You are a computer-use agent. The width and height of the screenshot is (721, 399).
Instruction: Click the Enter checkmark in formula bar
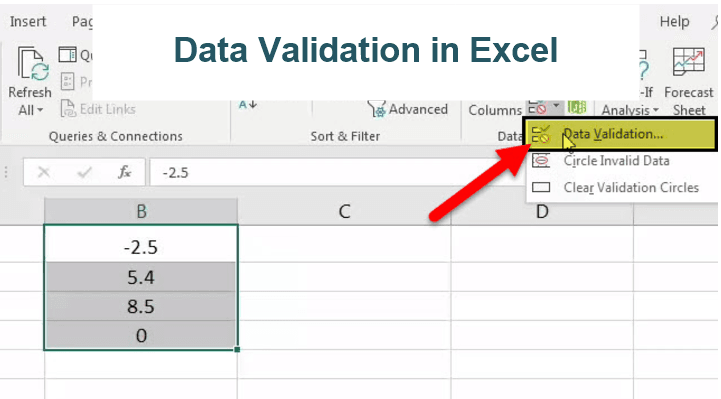[85, 172]
